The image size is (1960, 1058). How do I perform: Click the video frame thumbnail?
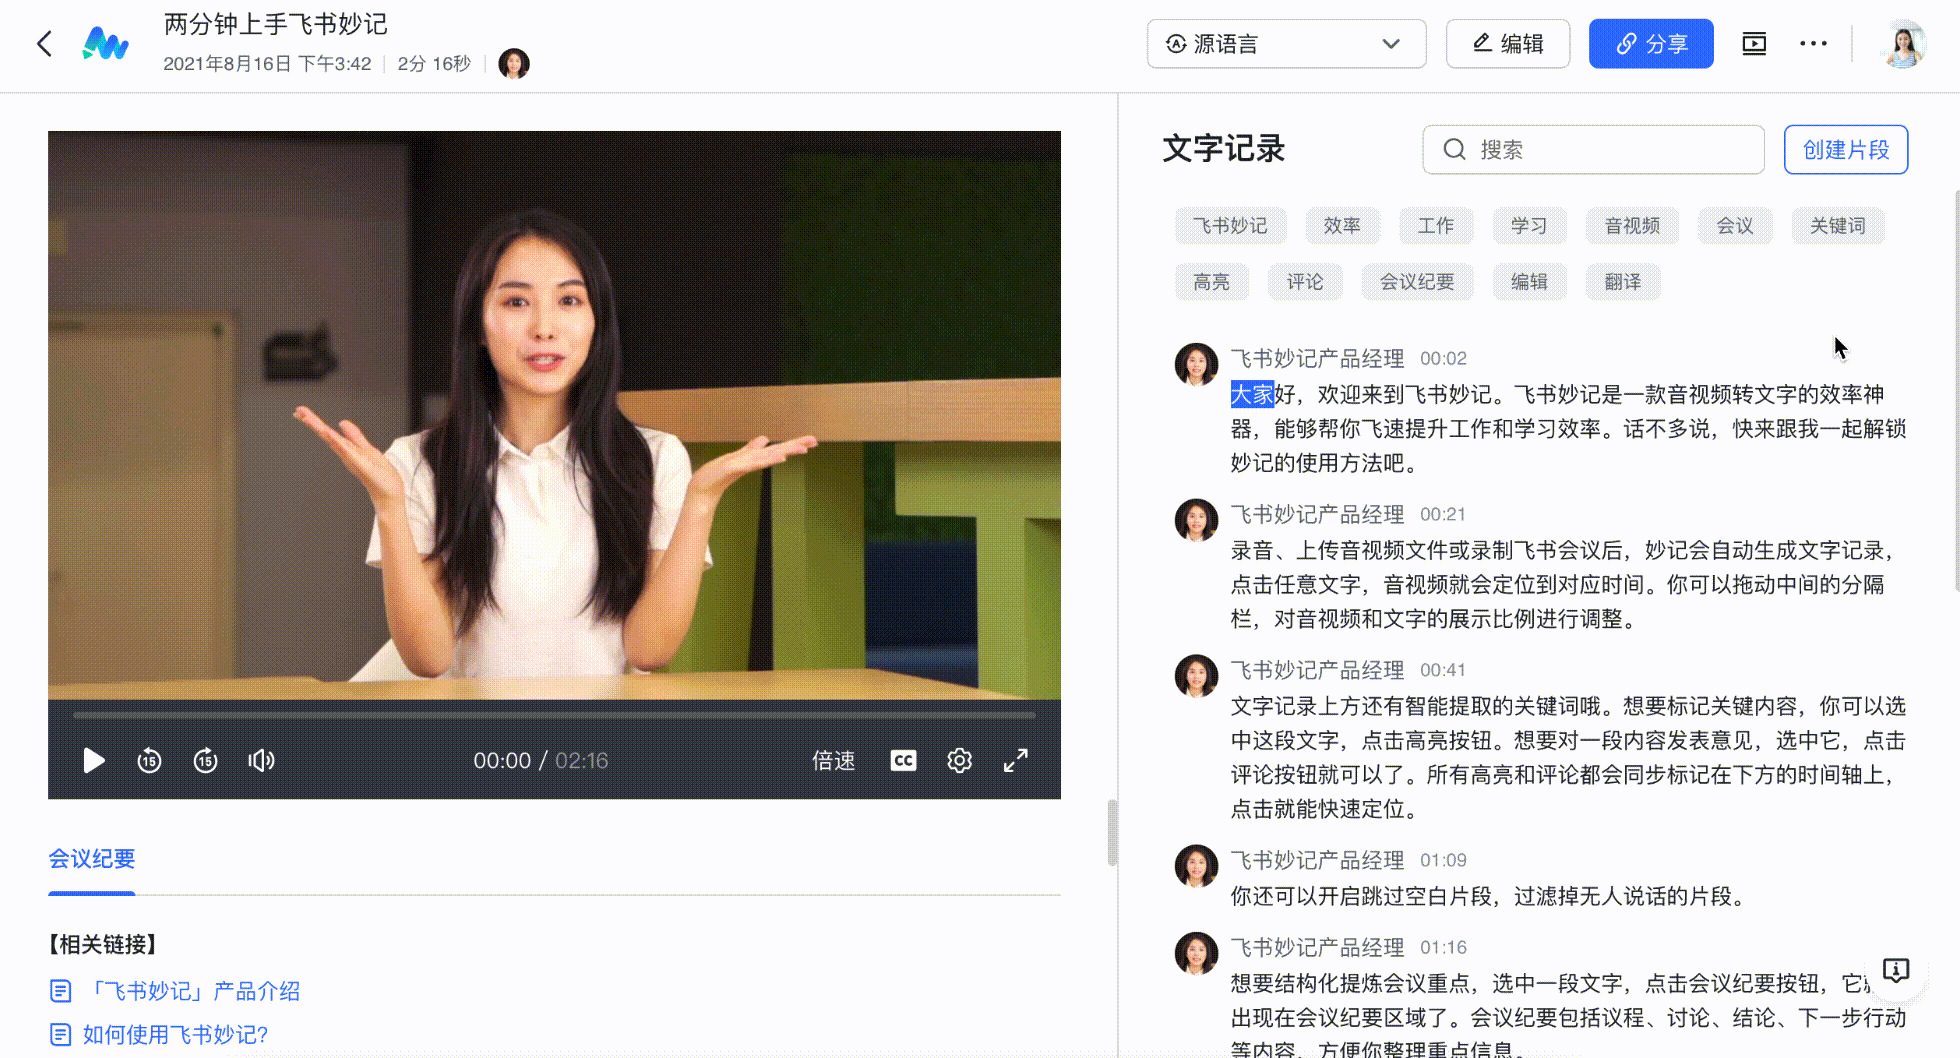point(554,415)
